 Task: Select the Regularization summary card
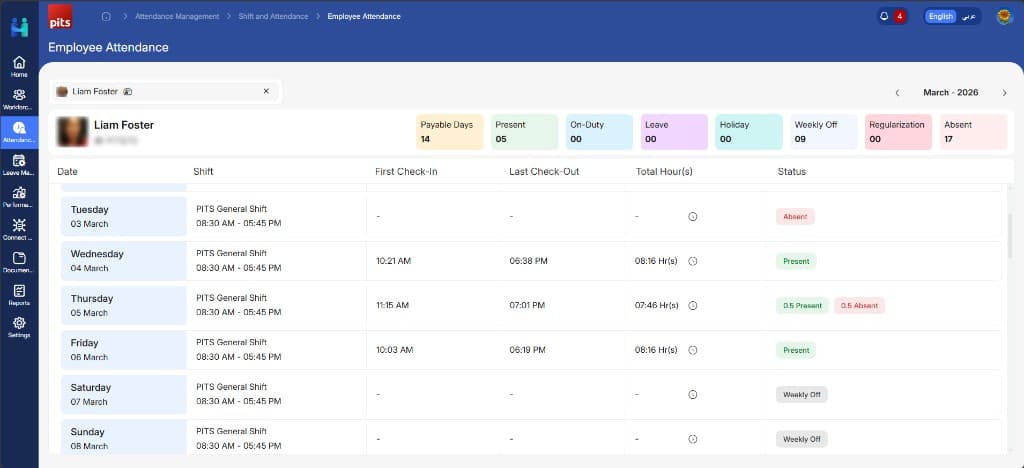899,132
